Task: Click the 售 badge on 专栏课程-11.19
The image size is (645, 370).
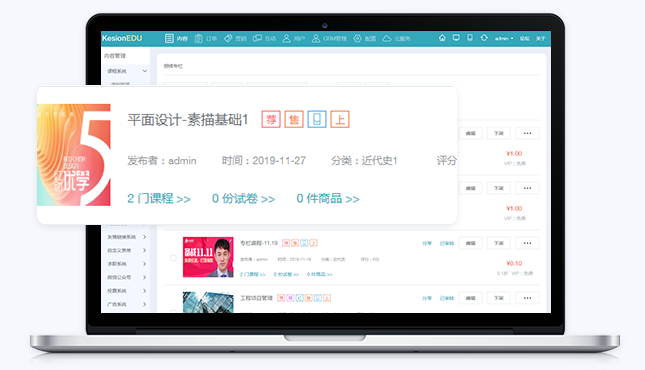Action: (295, 243)
